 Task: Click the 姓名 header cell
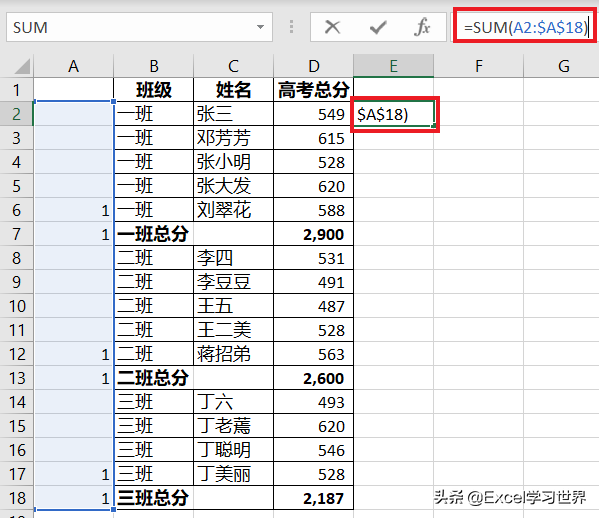click(x=233, y=90)
